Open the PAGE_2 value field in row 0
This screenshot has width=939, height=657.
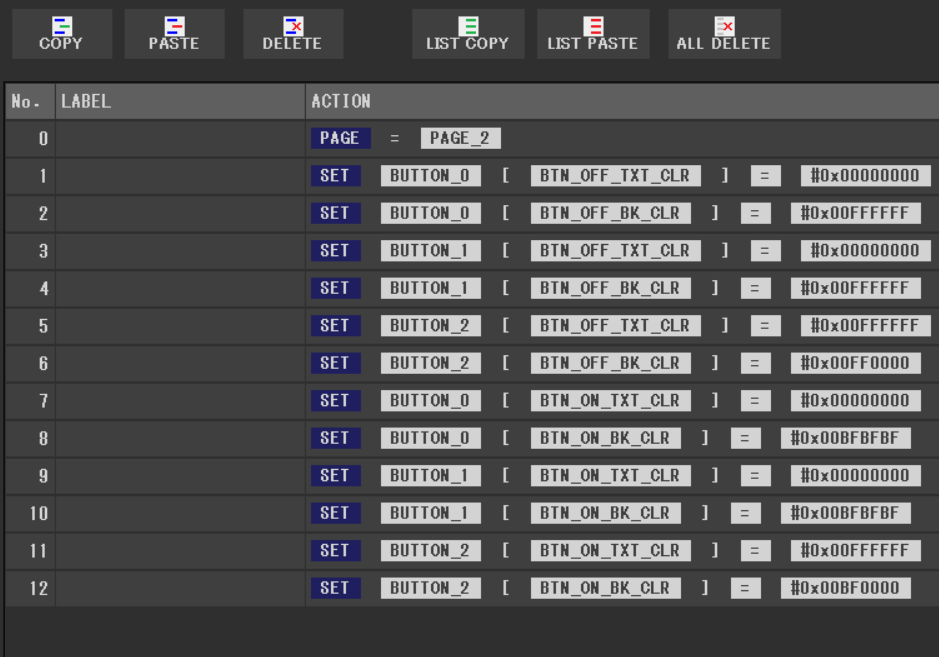[460, 139]
